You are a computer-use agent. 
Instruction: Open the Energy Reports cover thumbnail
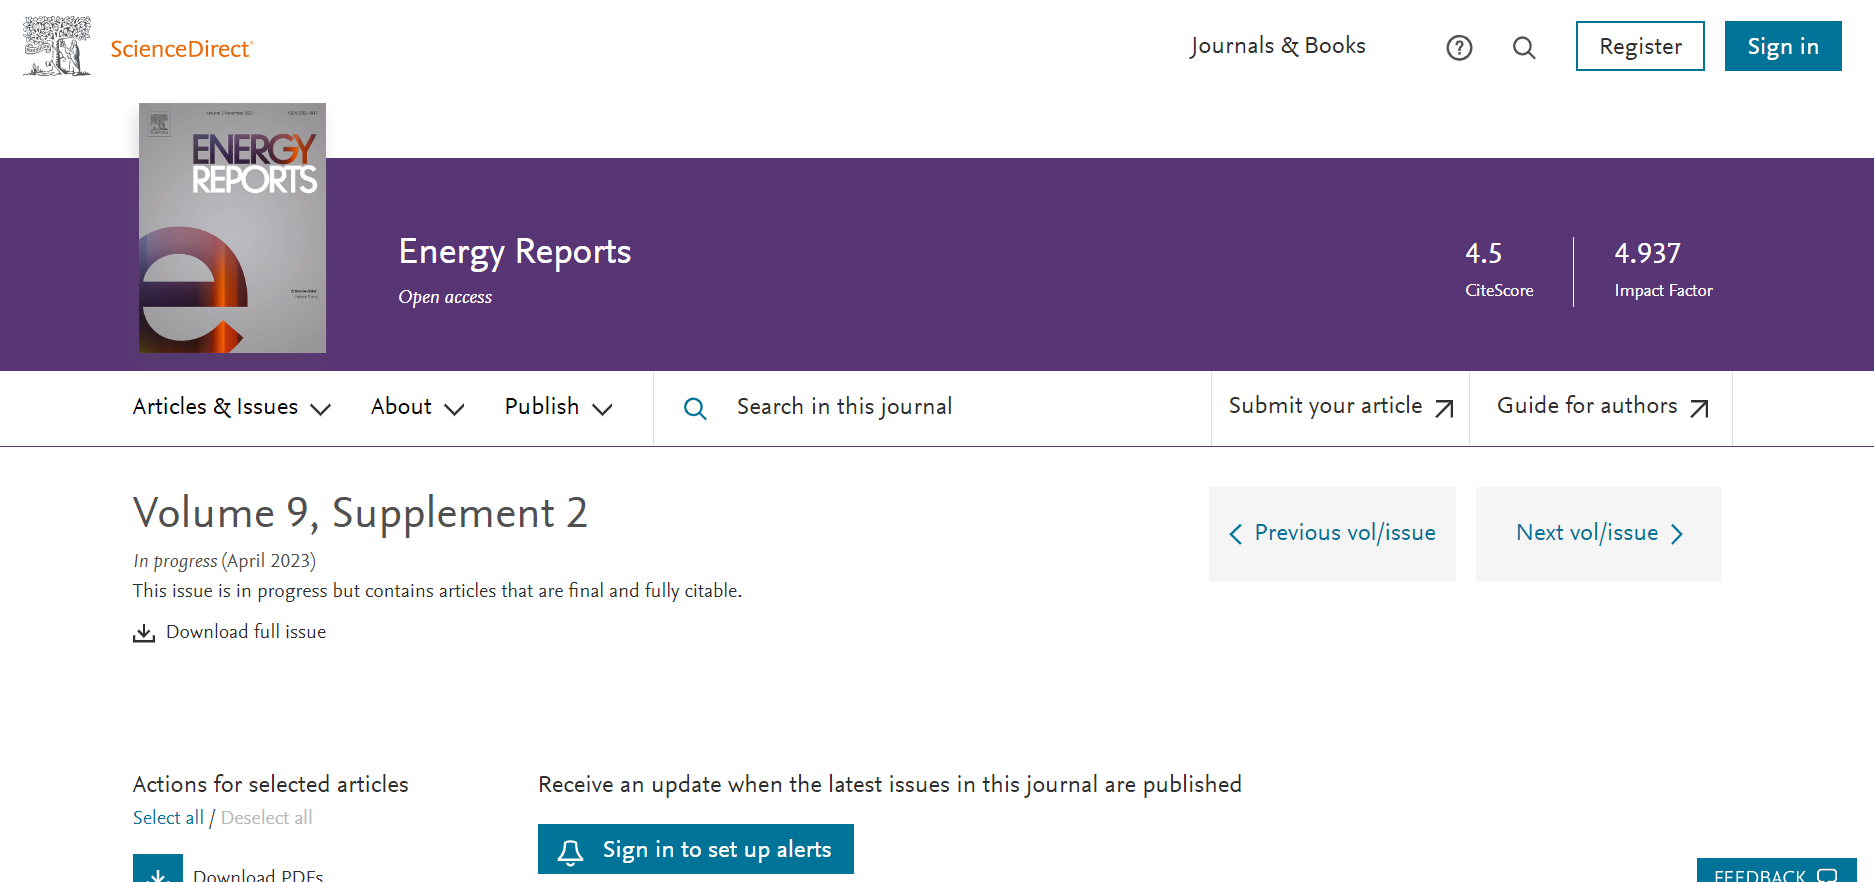point(232,228)
